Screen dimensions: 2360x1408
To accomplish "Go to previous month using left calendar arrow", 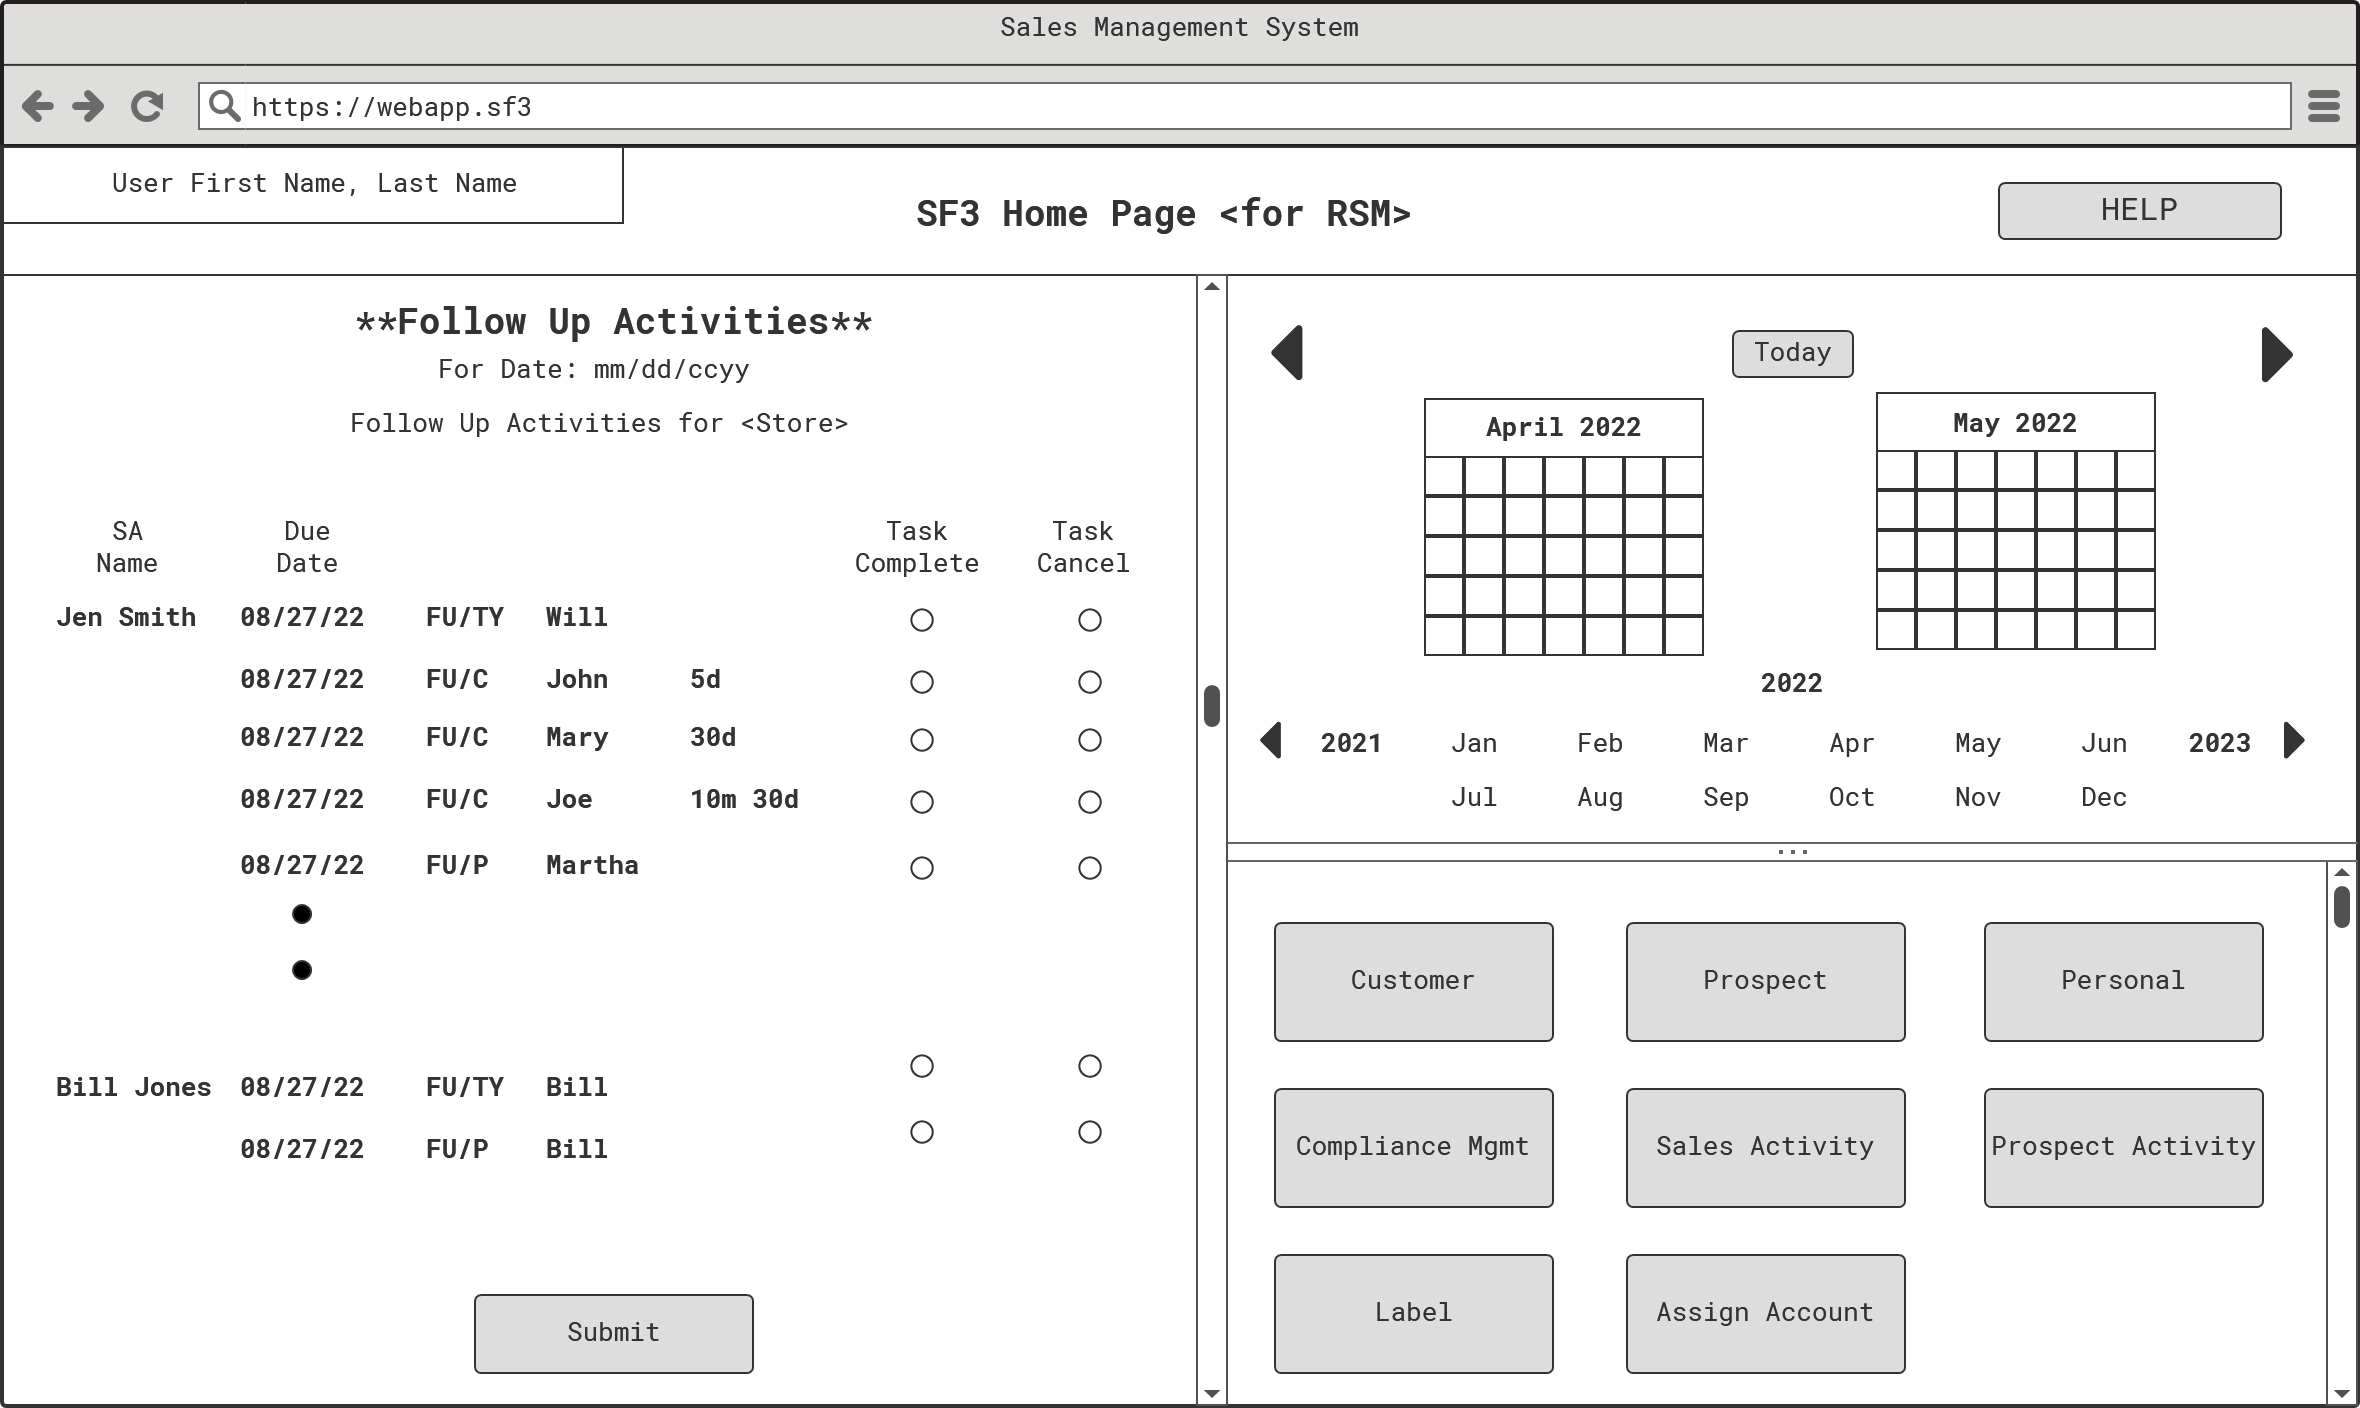I will pyautogui.click(x=1288, y=352).
